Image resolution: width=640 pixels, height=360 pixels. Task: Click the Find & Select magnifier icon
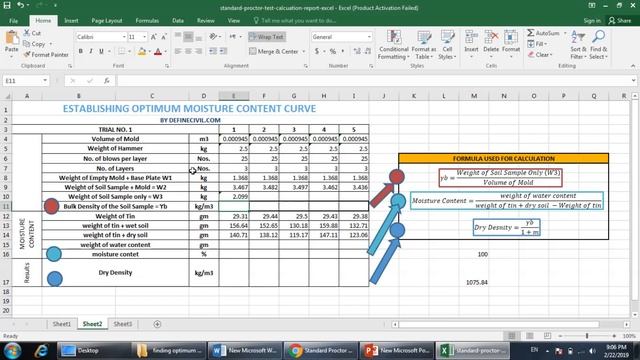598,37
